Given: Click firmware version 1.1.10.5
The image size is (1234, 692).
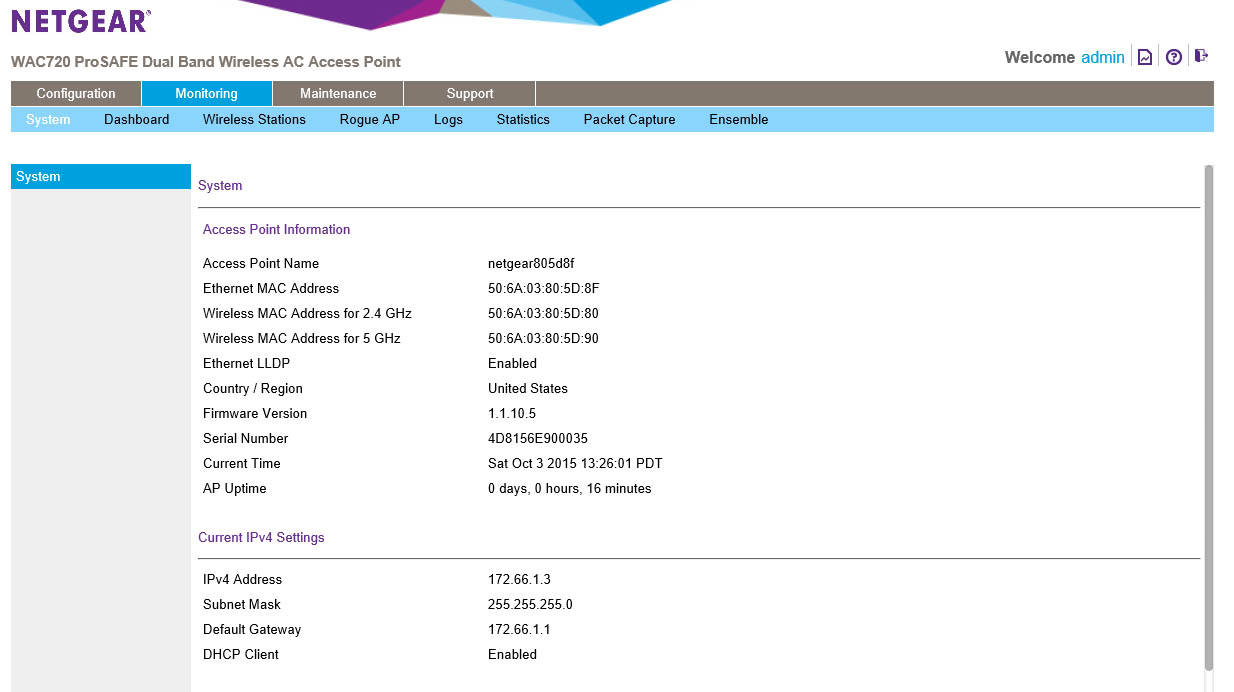Looking at the screenshot, I should click(512, 413).
